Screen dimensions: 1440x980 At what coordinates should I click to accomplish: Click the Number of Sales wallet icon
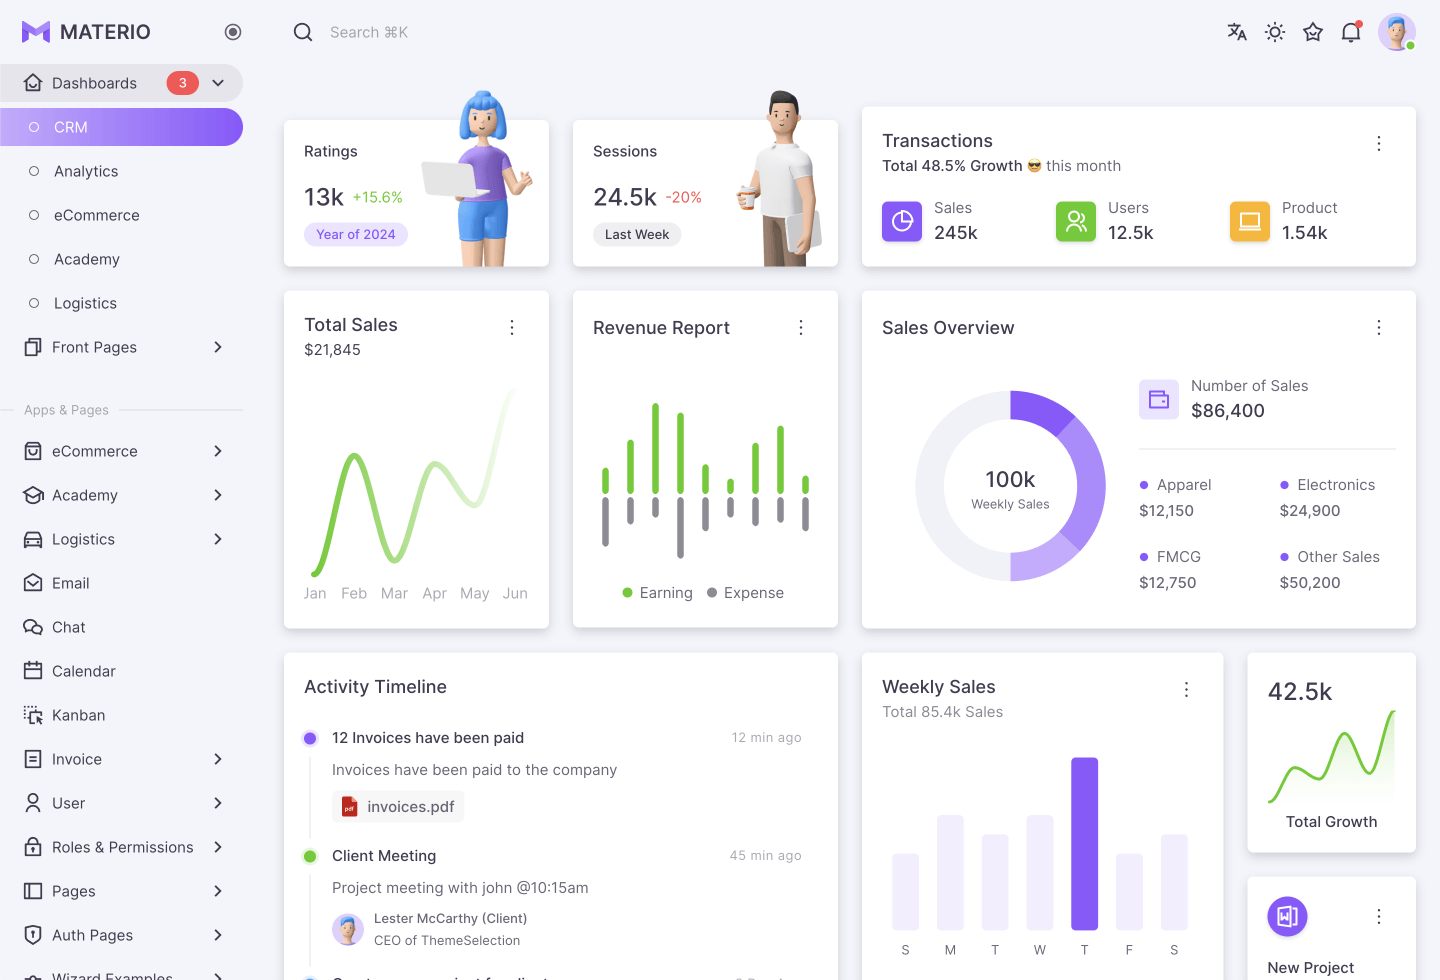pos(1159,399)
